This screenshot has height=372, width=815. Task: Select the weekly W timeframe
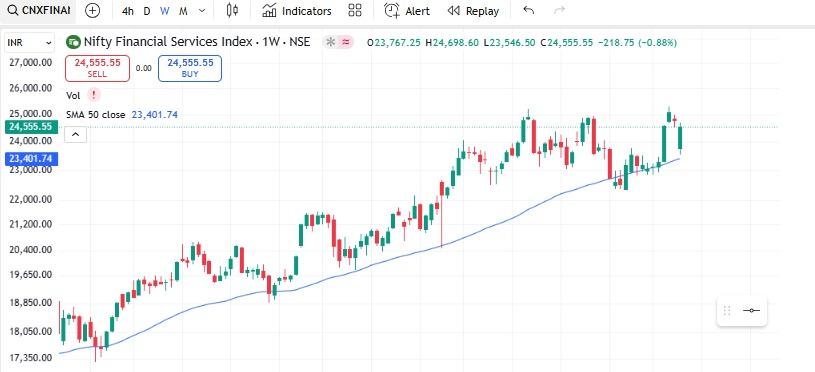(165, 11)
